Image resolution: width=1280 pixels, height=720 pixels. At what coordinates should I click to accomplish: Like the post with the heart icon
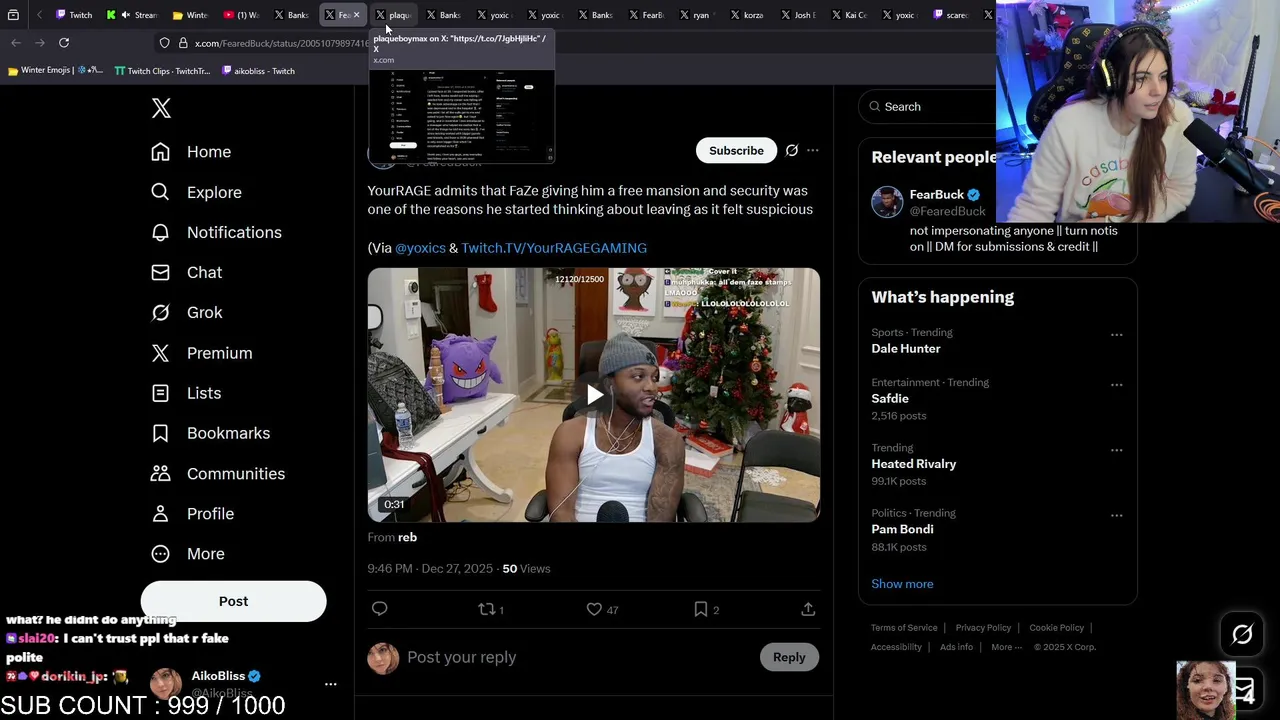coord(594,608)
